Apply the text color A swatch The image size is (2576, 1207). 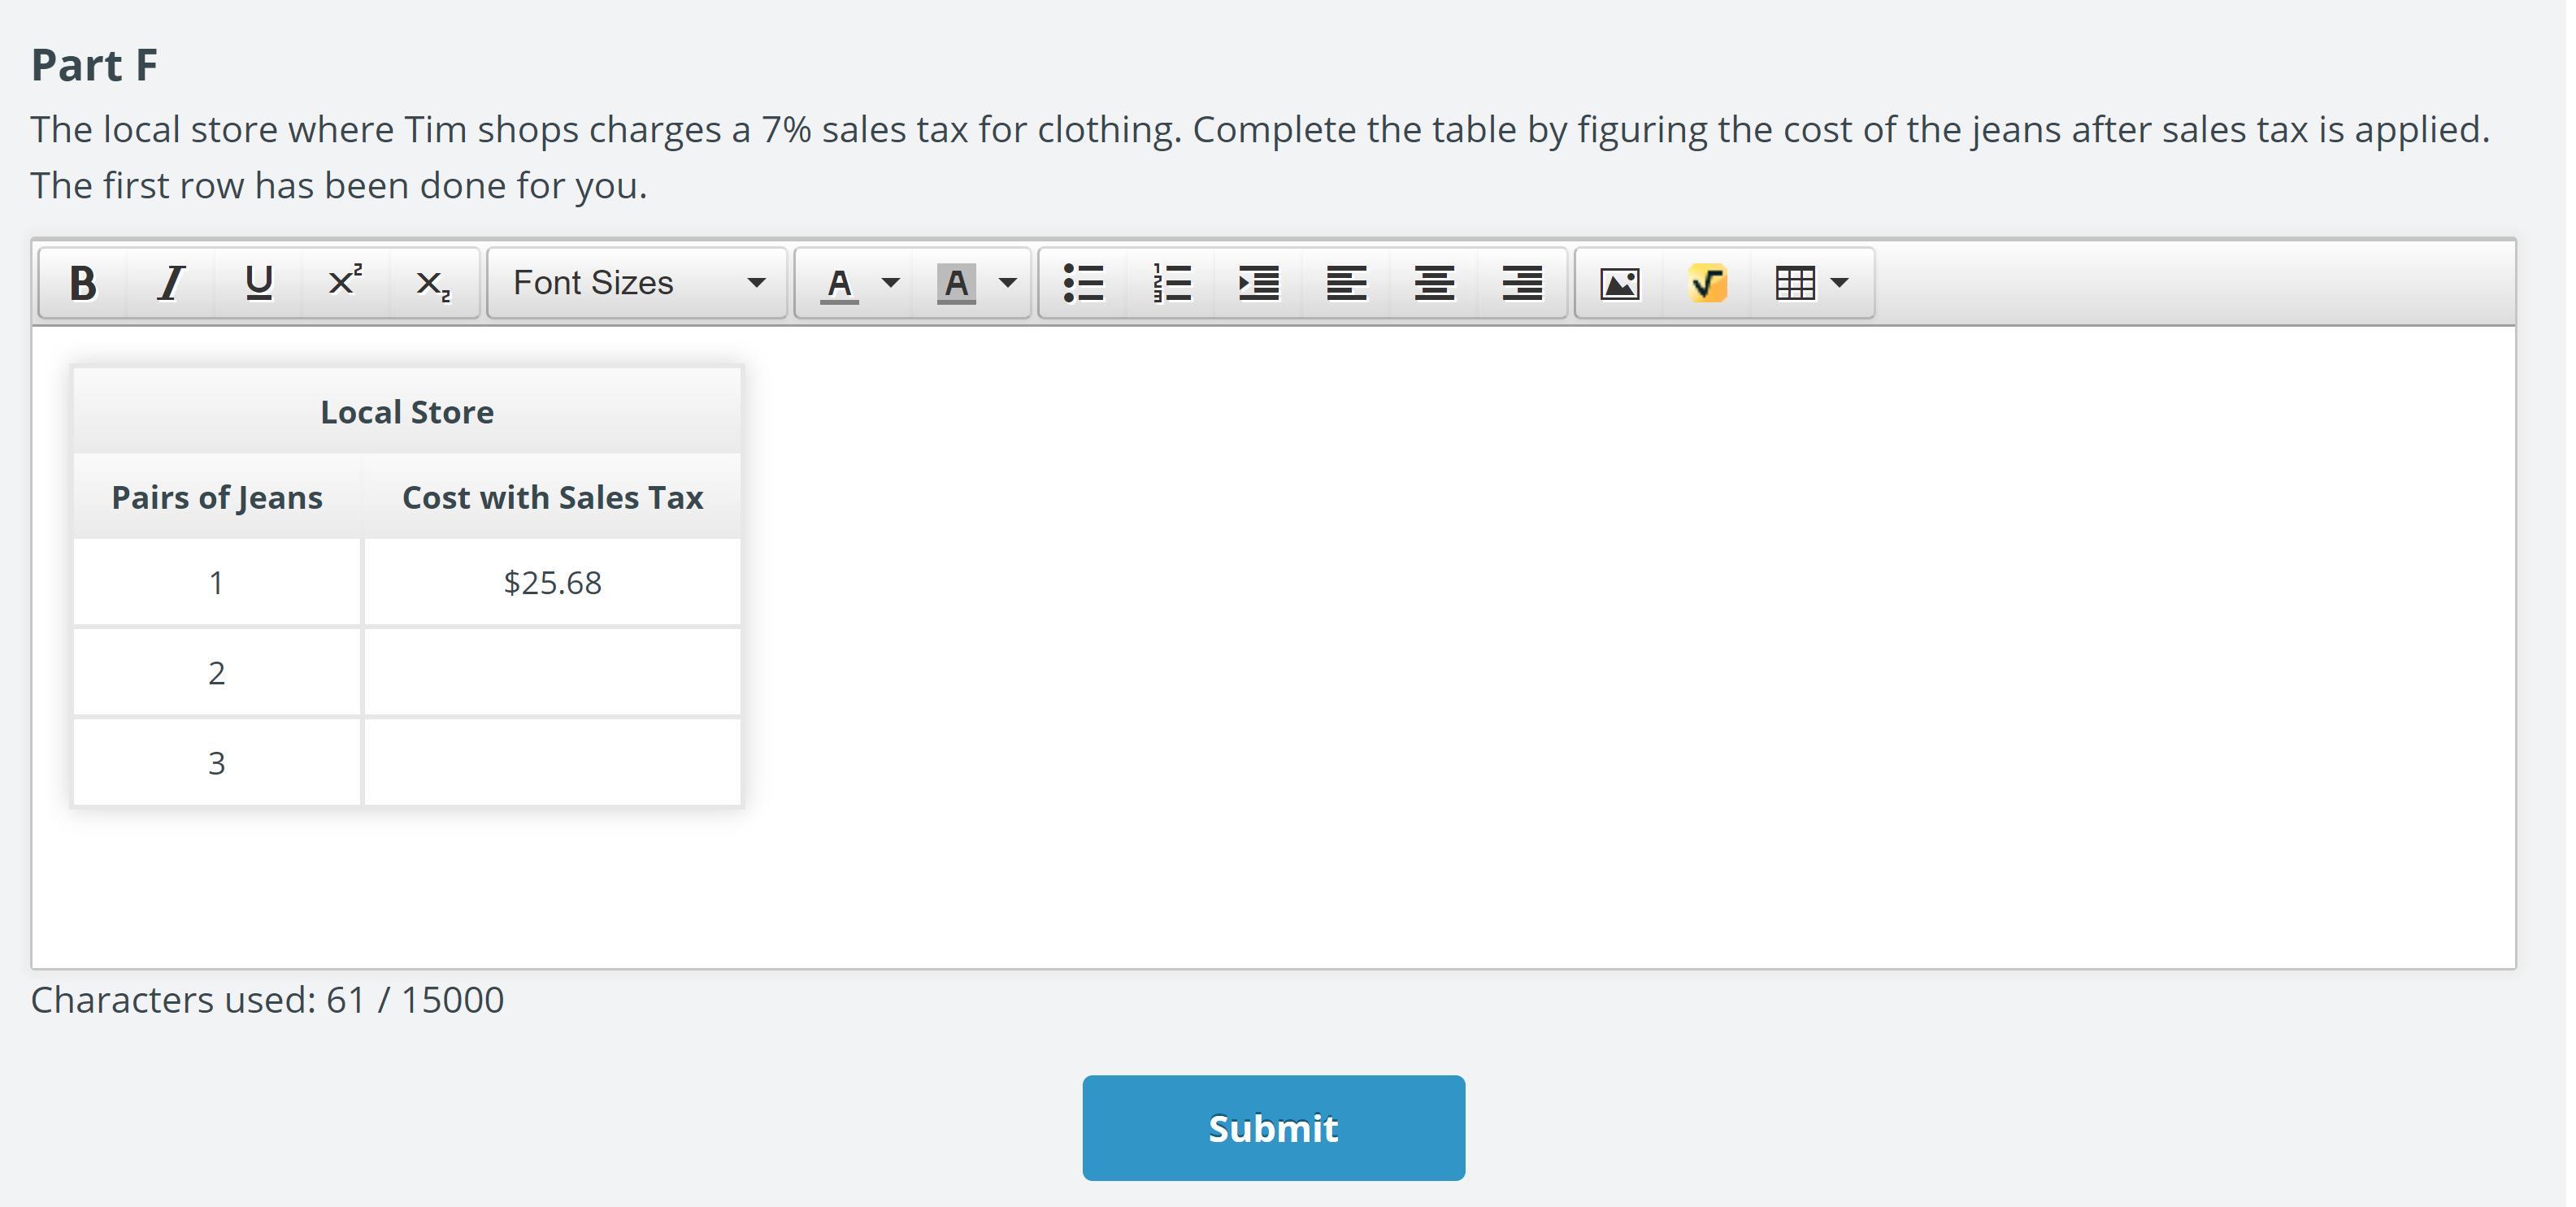click(840, 283)
